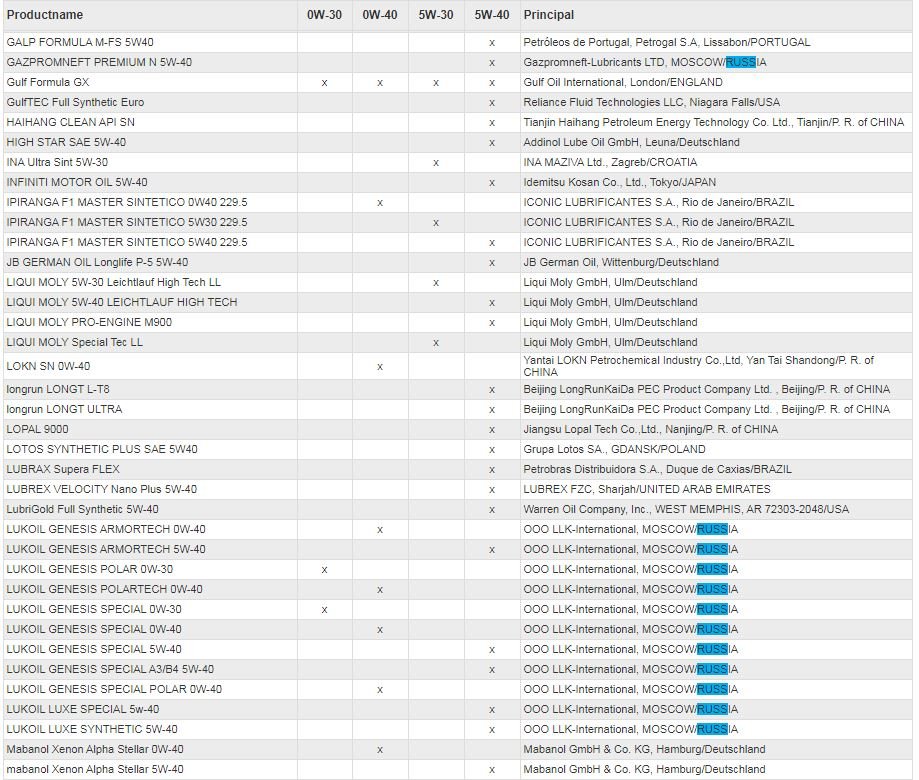Select principal Warren Oil Company, Inc., WEST MEMPHIS
The width and height of the screenshot is (919, 780).
click(x=686, y=509)
